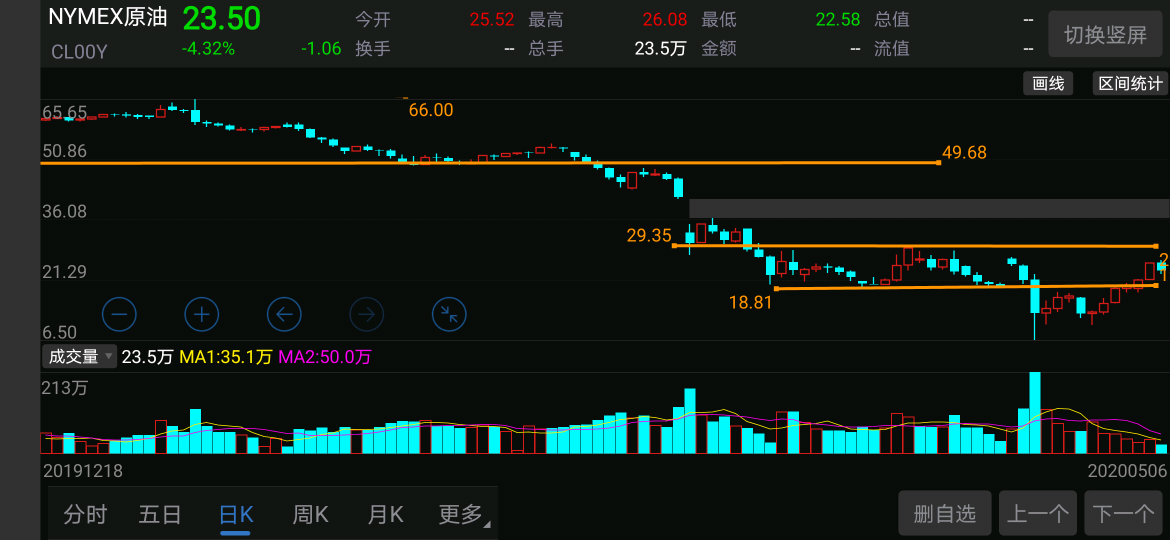The height and width of the screenshot is (540, 1170).
Task: Click the end date 20200506
Action: point(1126,471)
